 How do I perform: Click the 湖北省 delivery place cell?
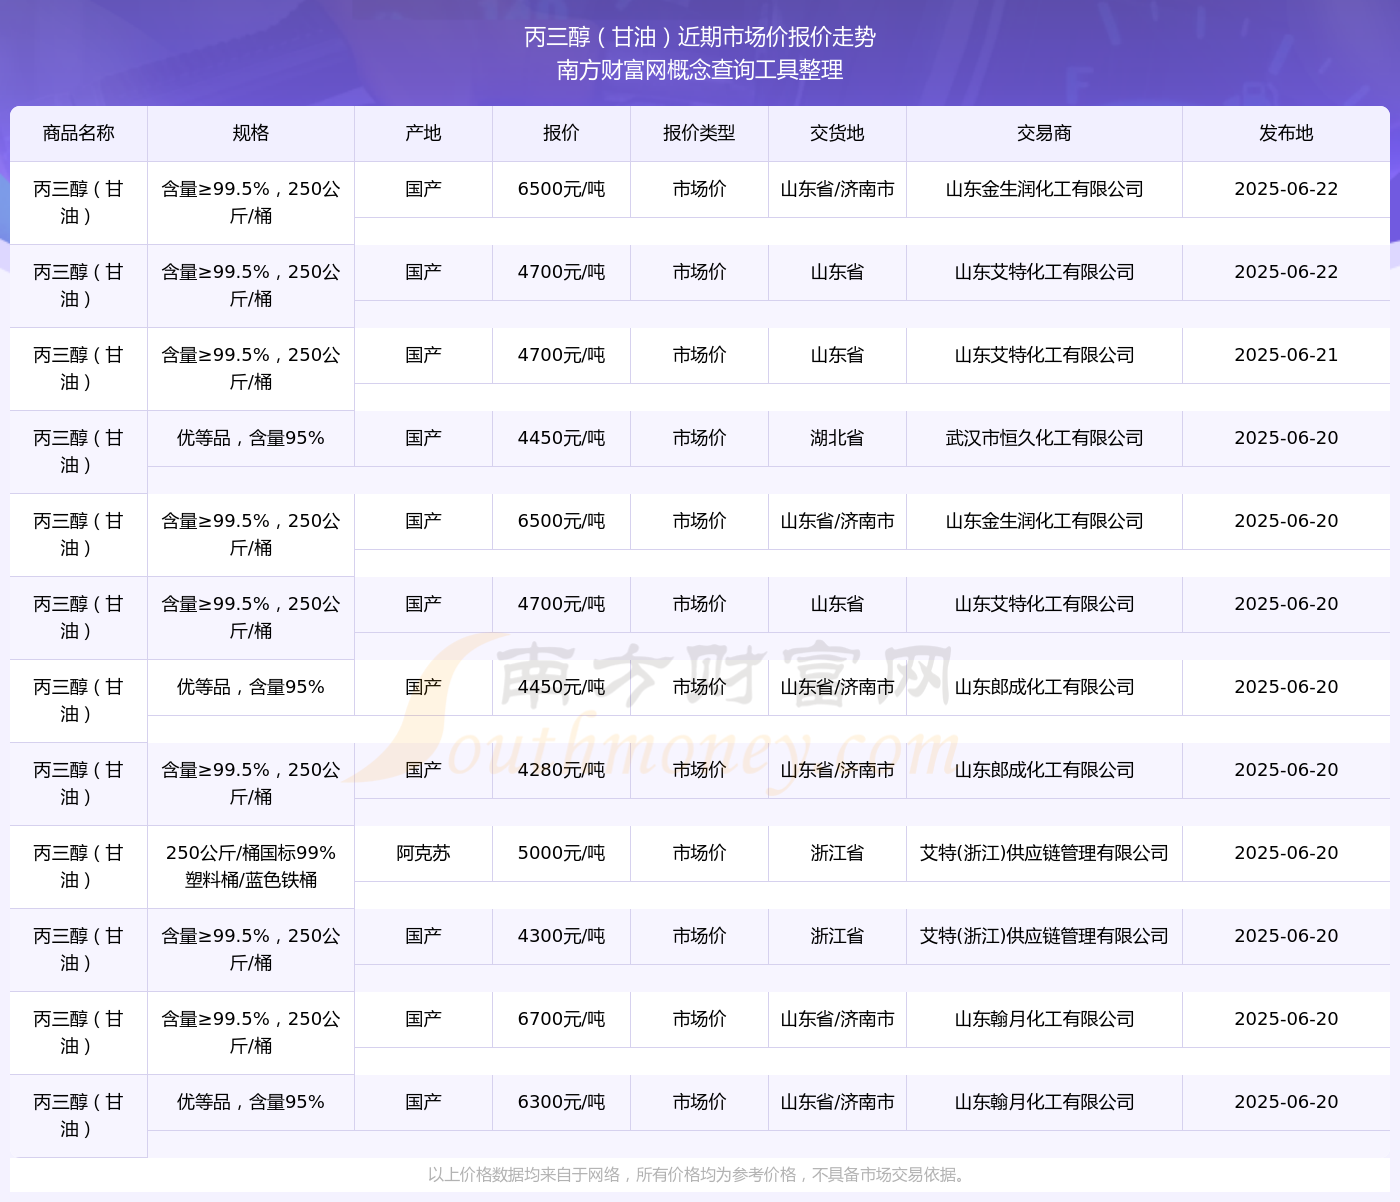[837, 438]
